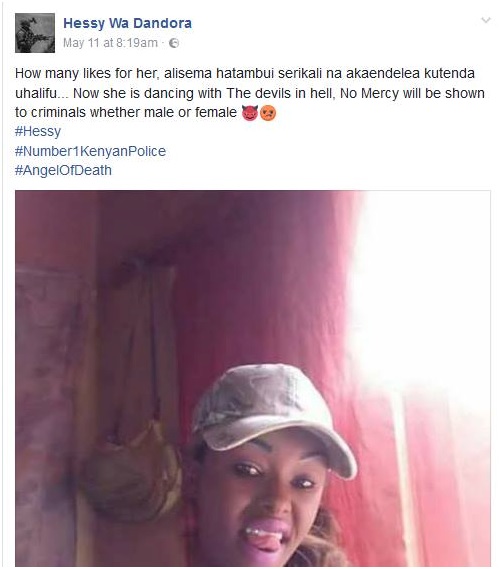503x569 pixels.
Task: Click the red devil emoji
Action: (250, 113)
